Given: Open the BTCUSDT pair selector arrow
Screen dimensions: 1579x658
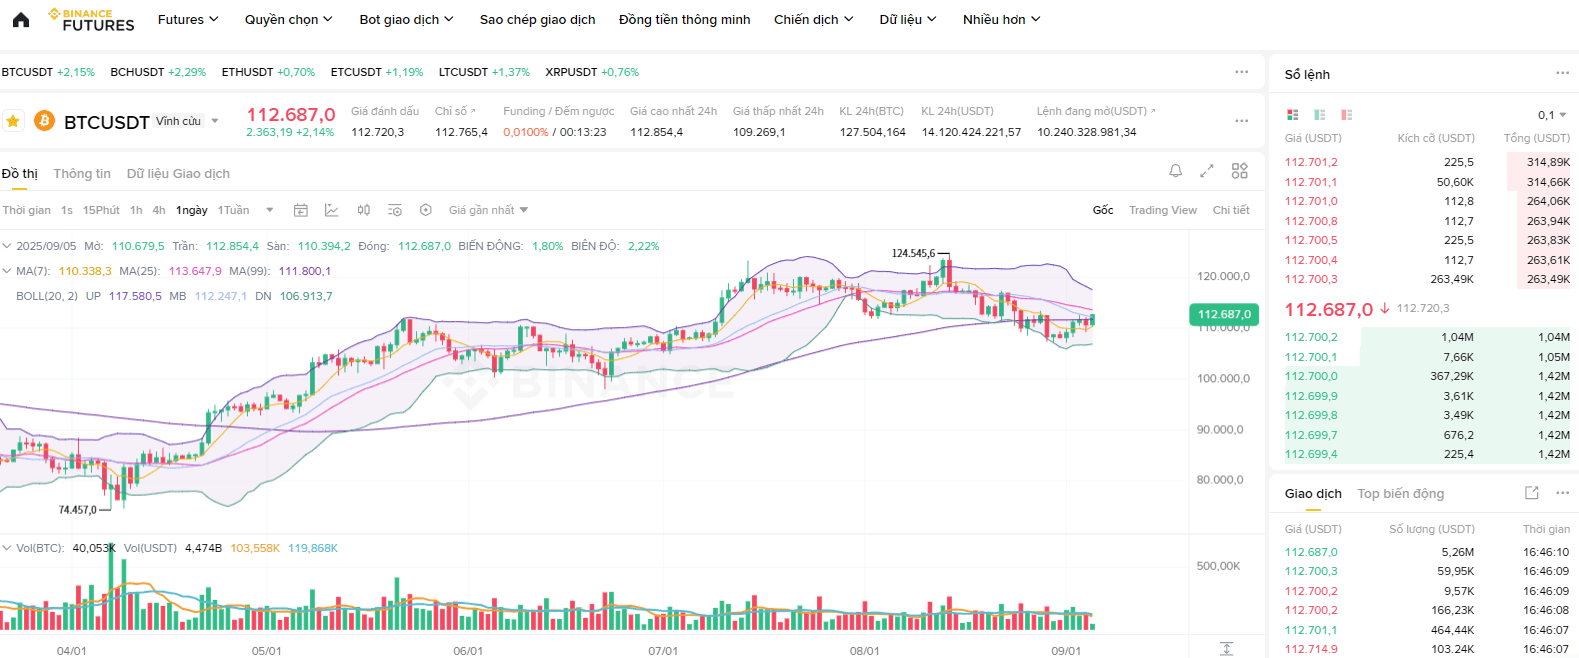Looking at the screenshot, I should point(214,121).
